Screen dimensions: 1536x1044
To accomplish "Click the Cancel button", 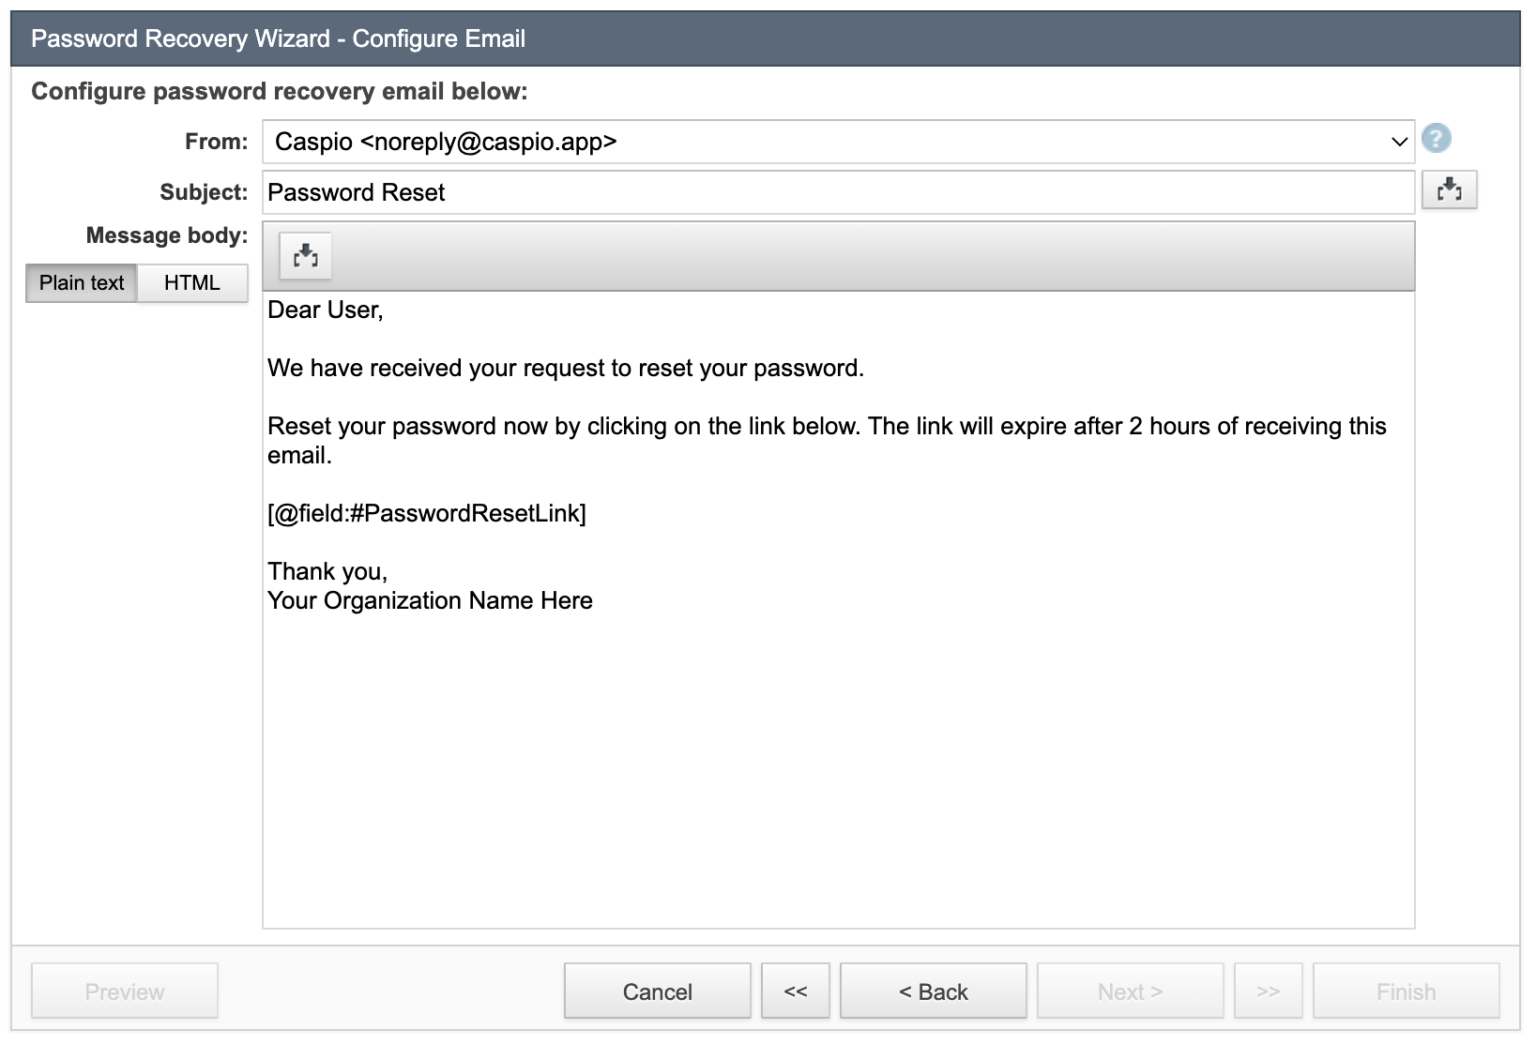I will (x=657, y=991).
